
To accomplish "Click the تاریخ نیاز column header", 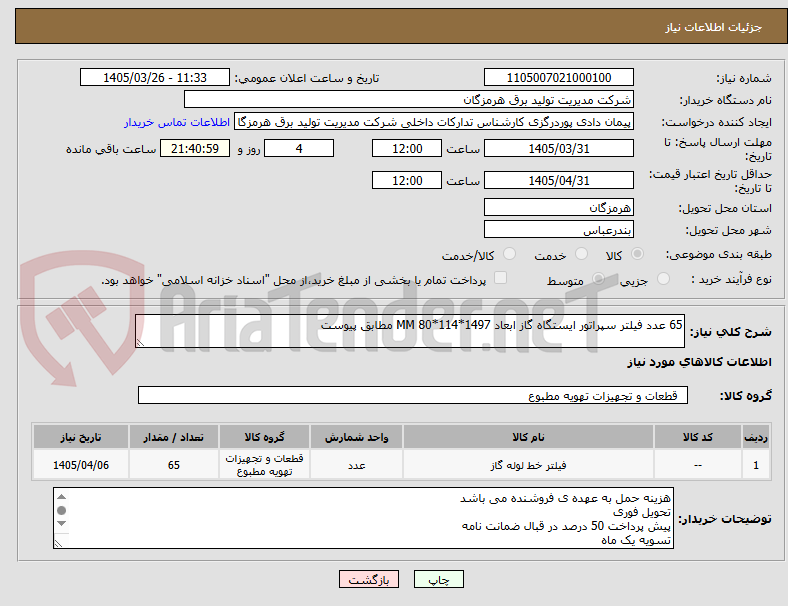I will coord(81,437).
